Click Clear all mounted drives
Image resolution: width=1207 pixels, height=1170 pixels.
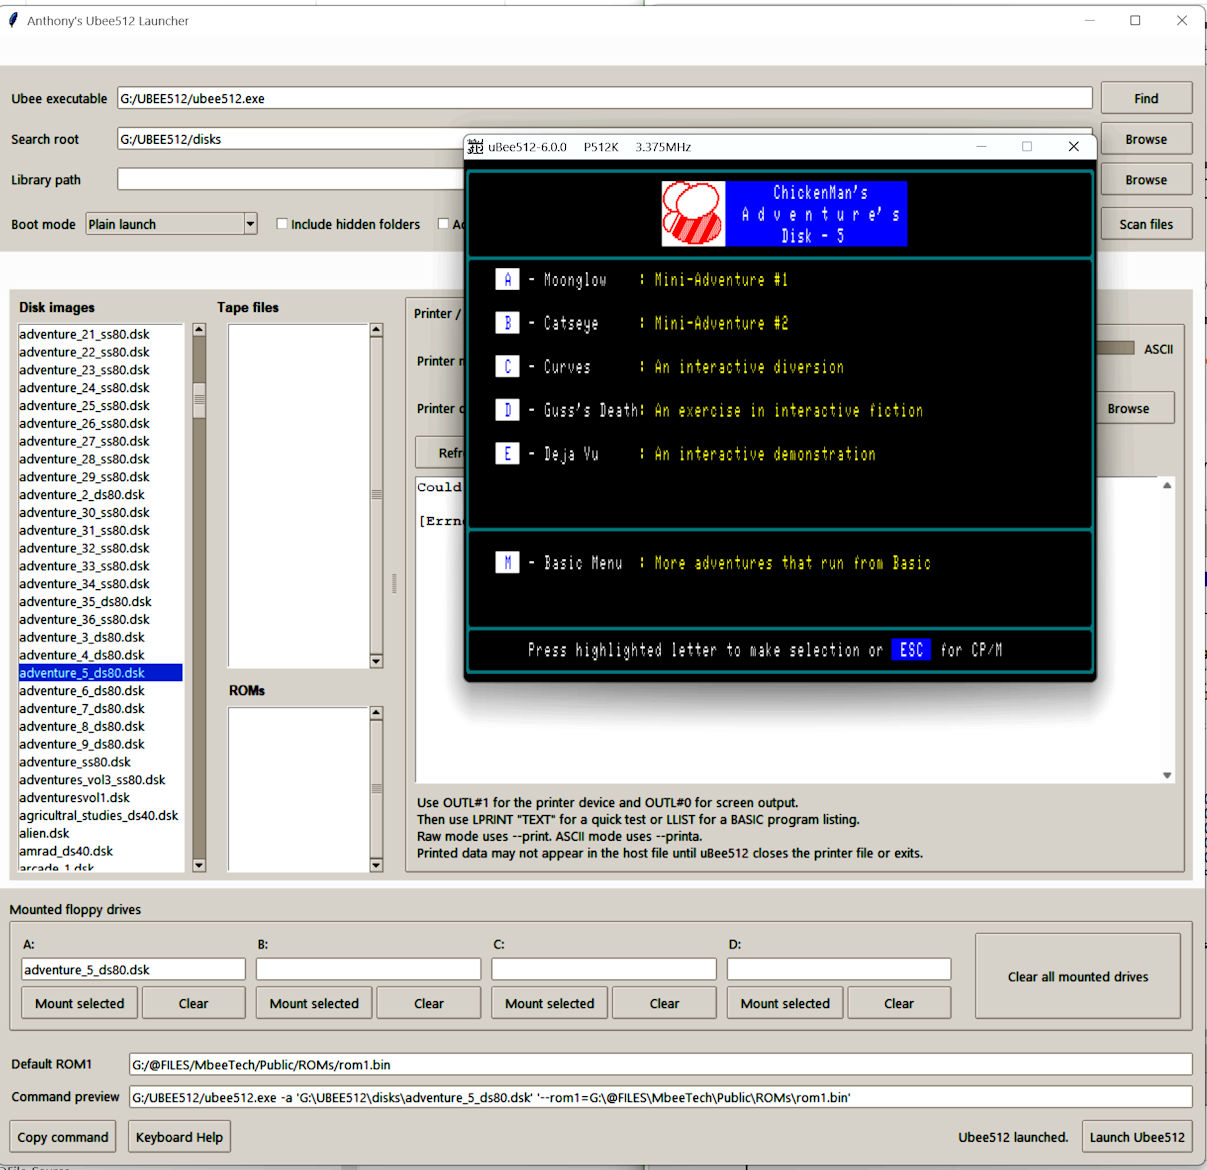[x=1077, y=976]
